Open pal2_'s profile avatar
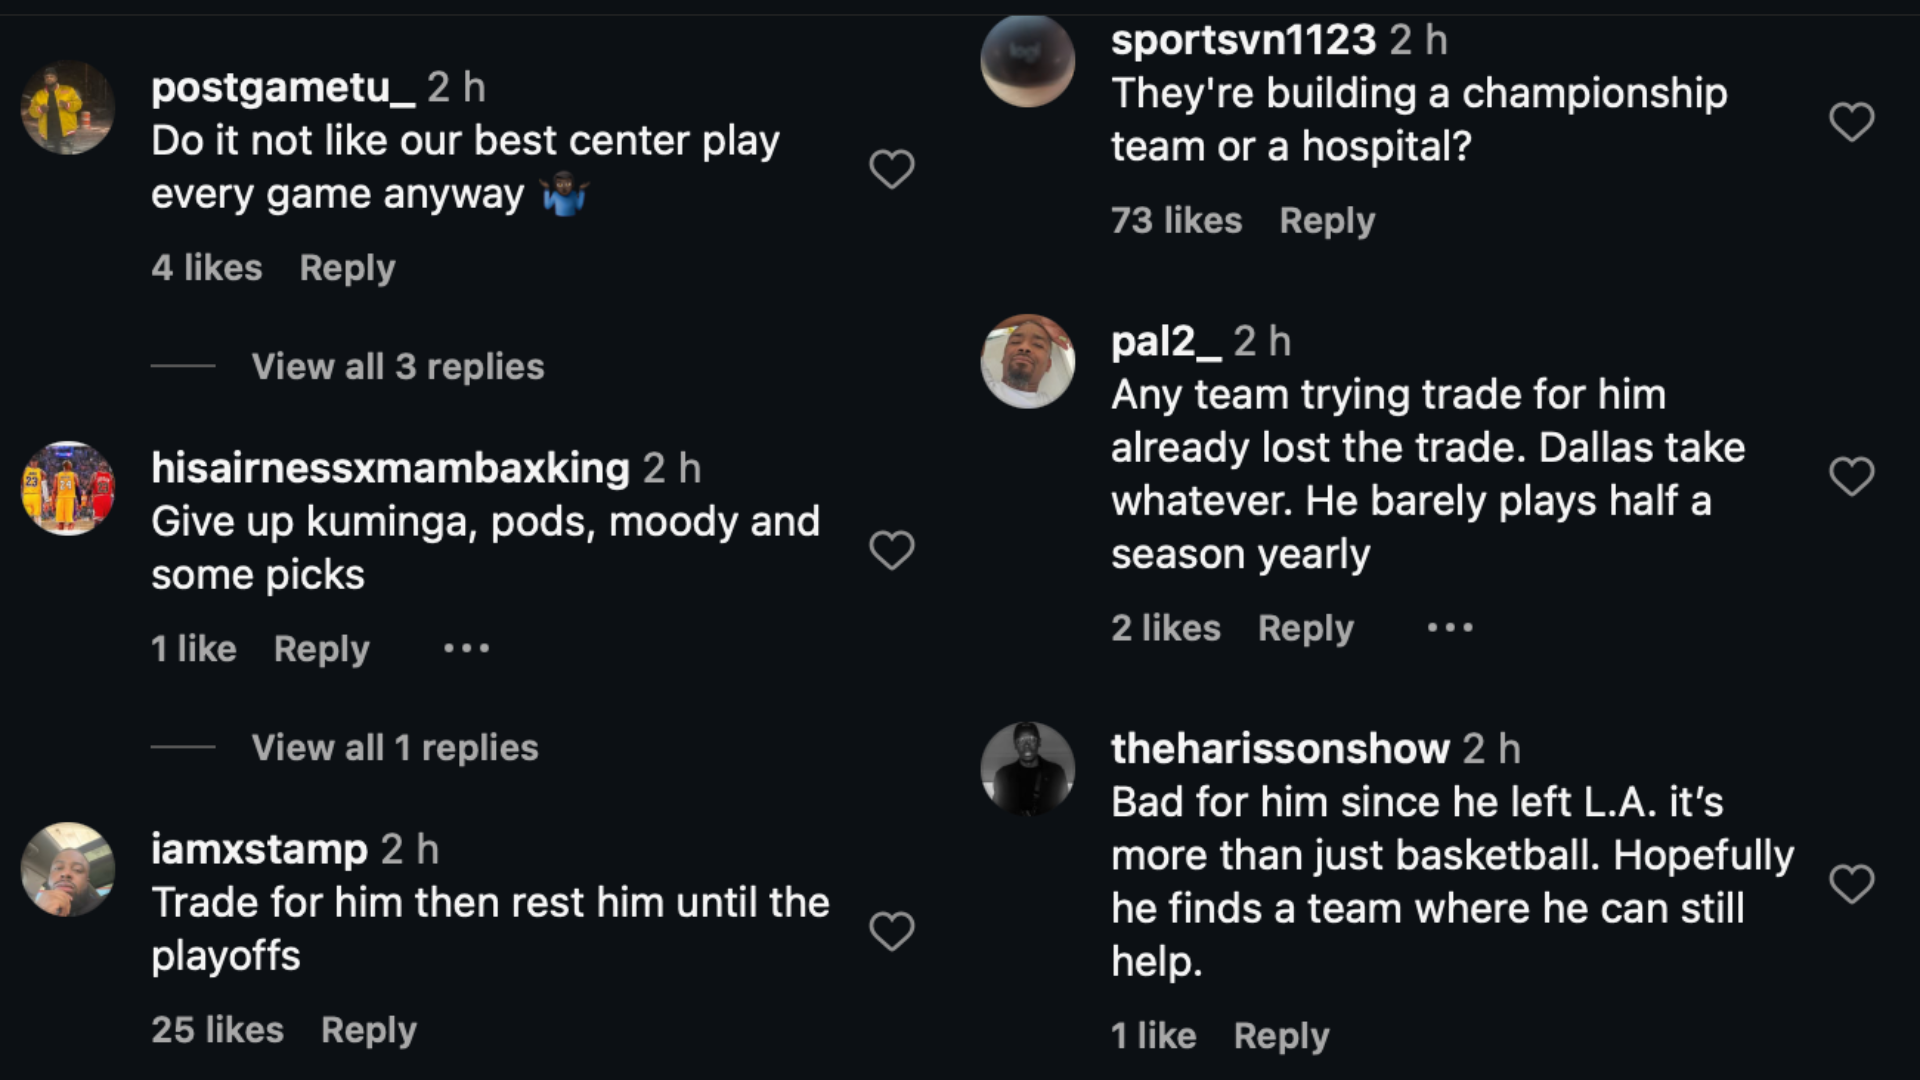Screen dimensions: 1920x1080 point(1028,361)
